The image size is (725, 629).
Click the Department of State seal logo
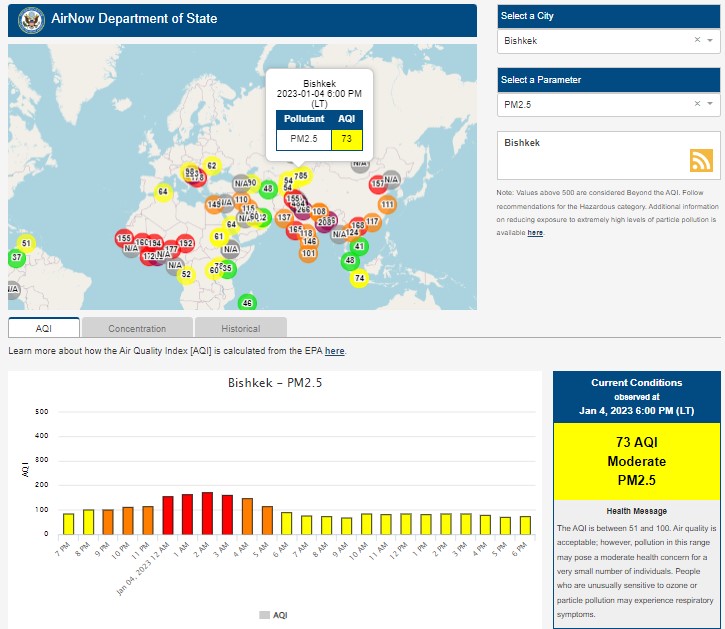(33, 20)
